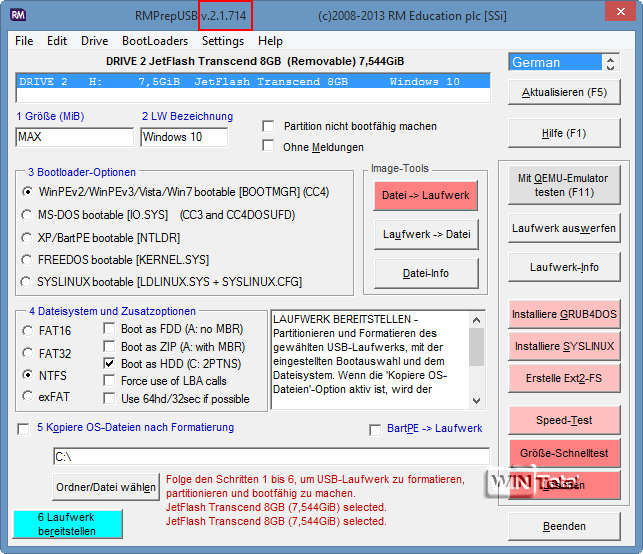Enable Ohne Meldungen checkbox
643x554 pixels.
click(268, 146)
